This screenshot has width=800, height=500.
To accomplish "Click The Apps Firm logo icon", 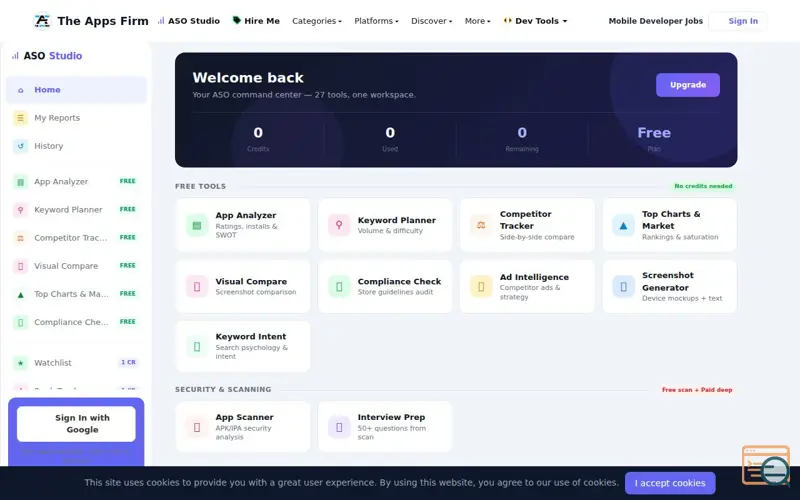I will point(42,21).
